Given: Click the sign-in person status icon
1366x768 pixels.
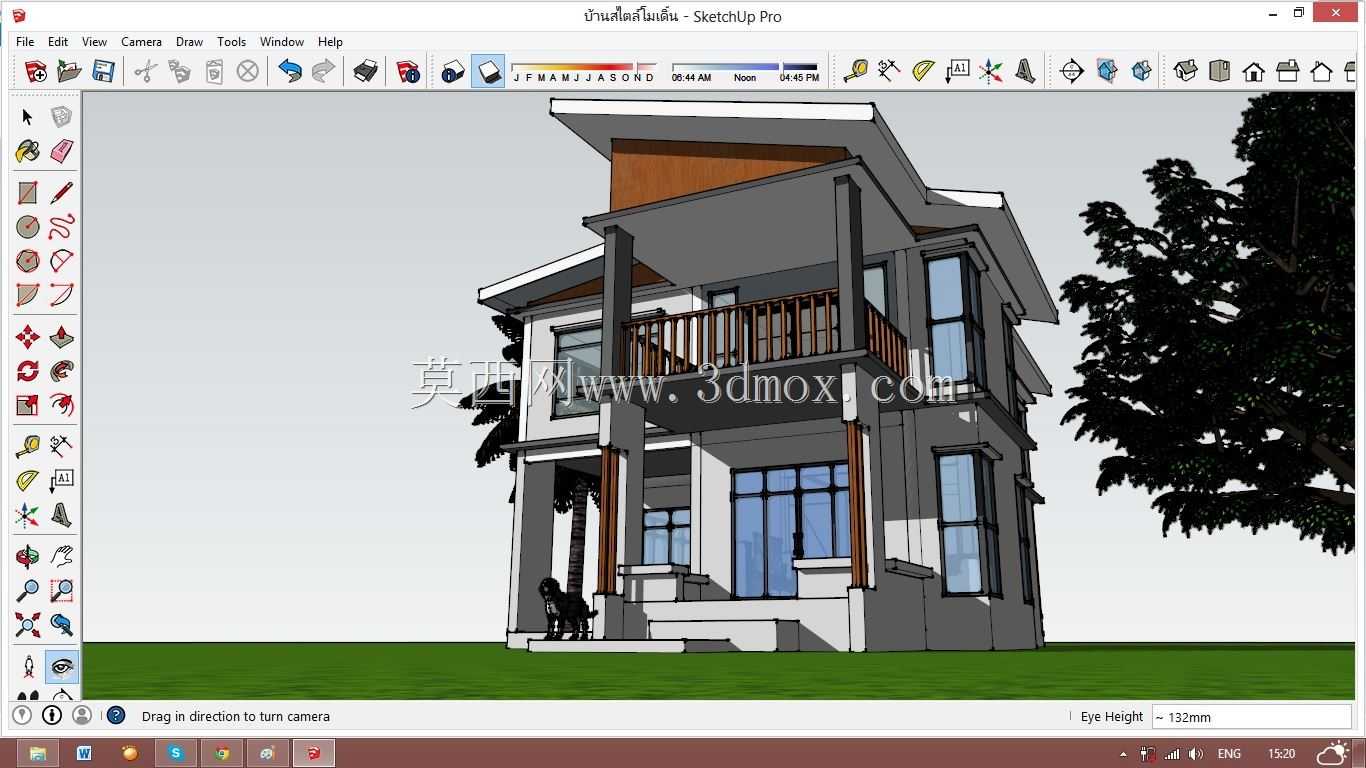Looking at the screenshot, I should [82, 715].
